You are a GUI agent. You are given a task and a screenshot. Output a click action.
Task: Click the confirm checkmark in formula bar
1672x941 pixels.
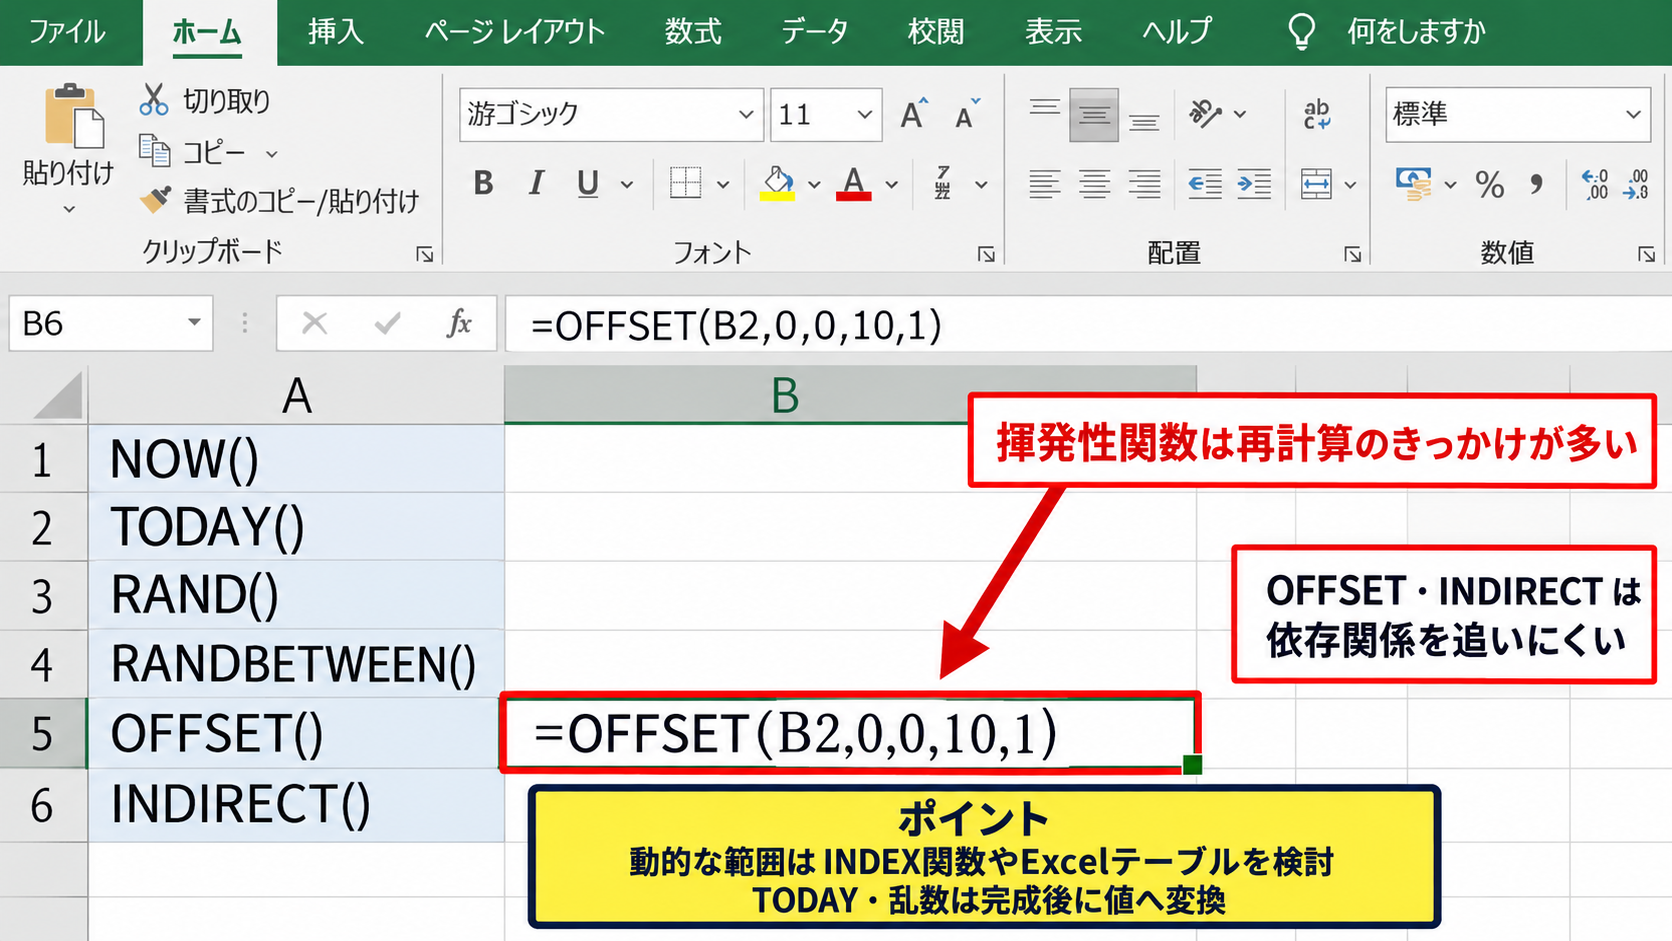387,323
